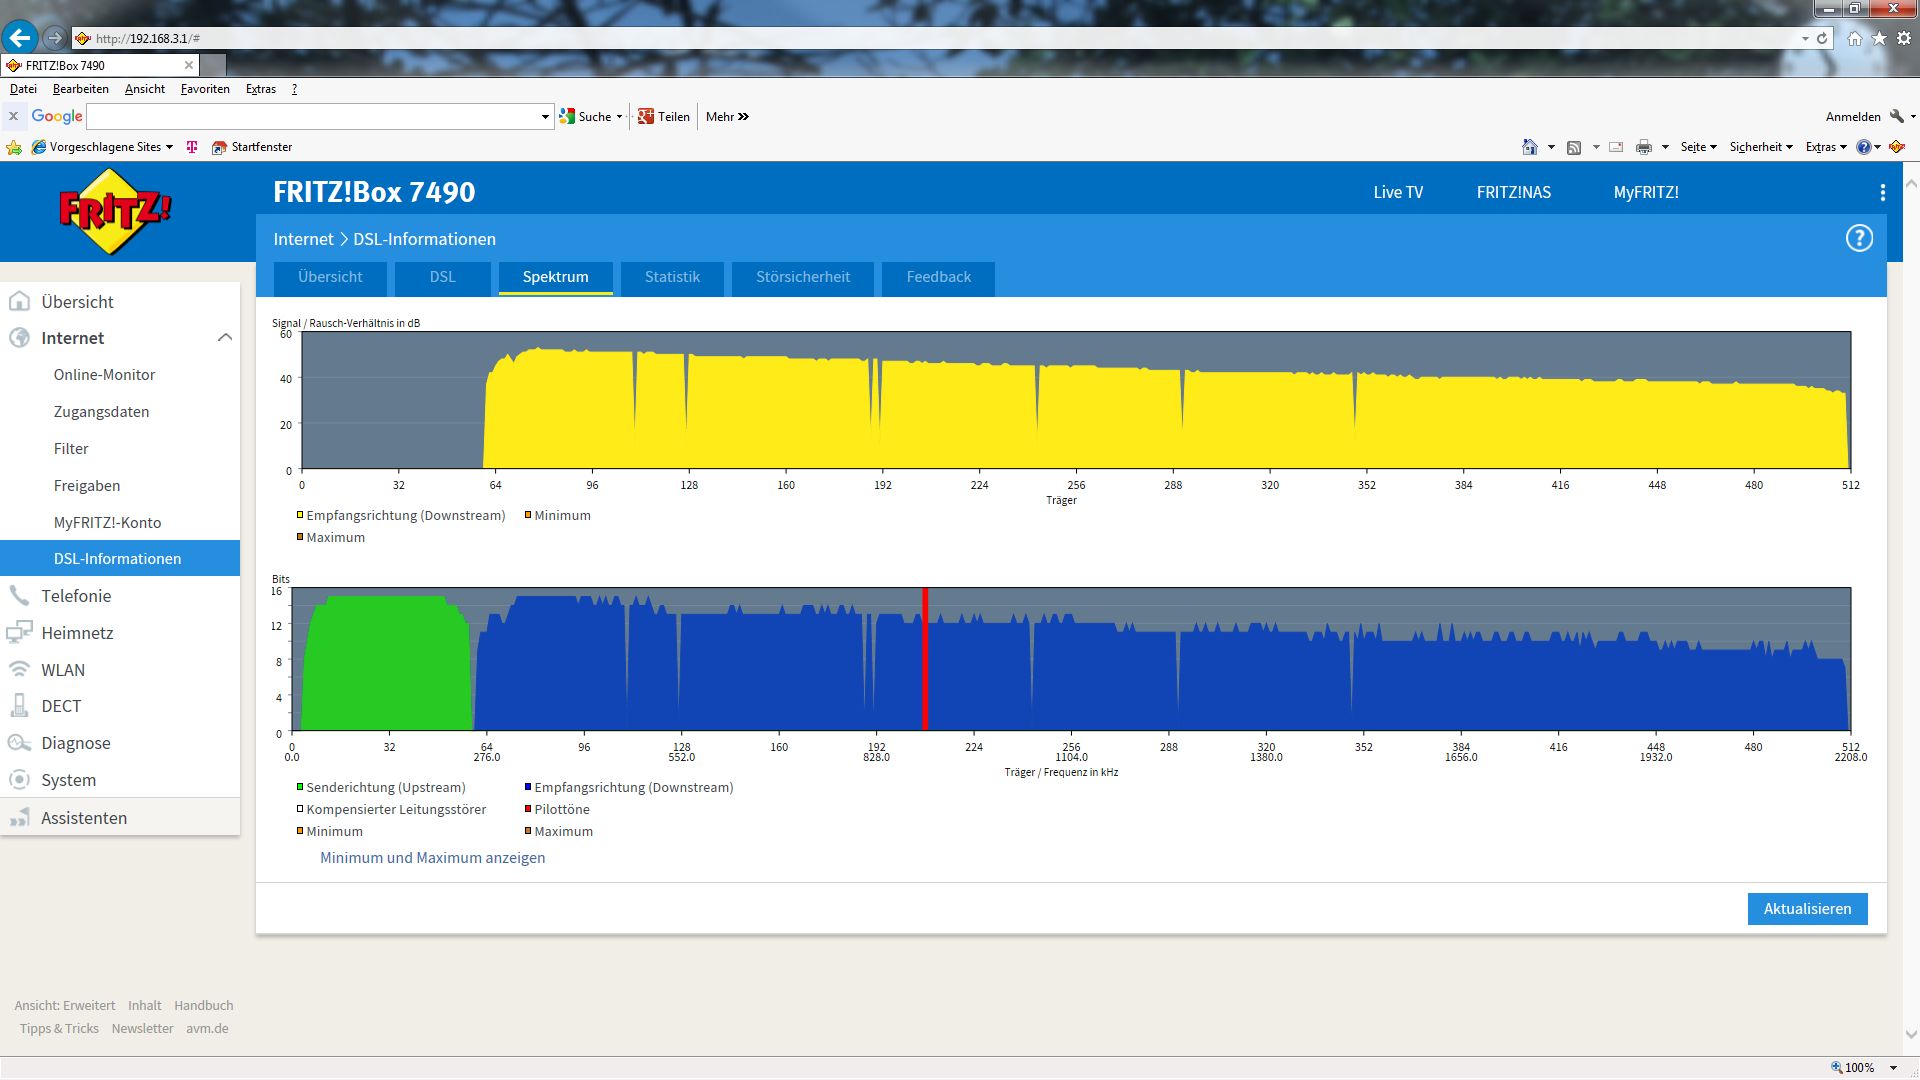Switch to the Störsicherheit tab
Screen dimensions: 1920x1080
(x=803, y=277)
